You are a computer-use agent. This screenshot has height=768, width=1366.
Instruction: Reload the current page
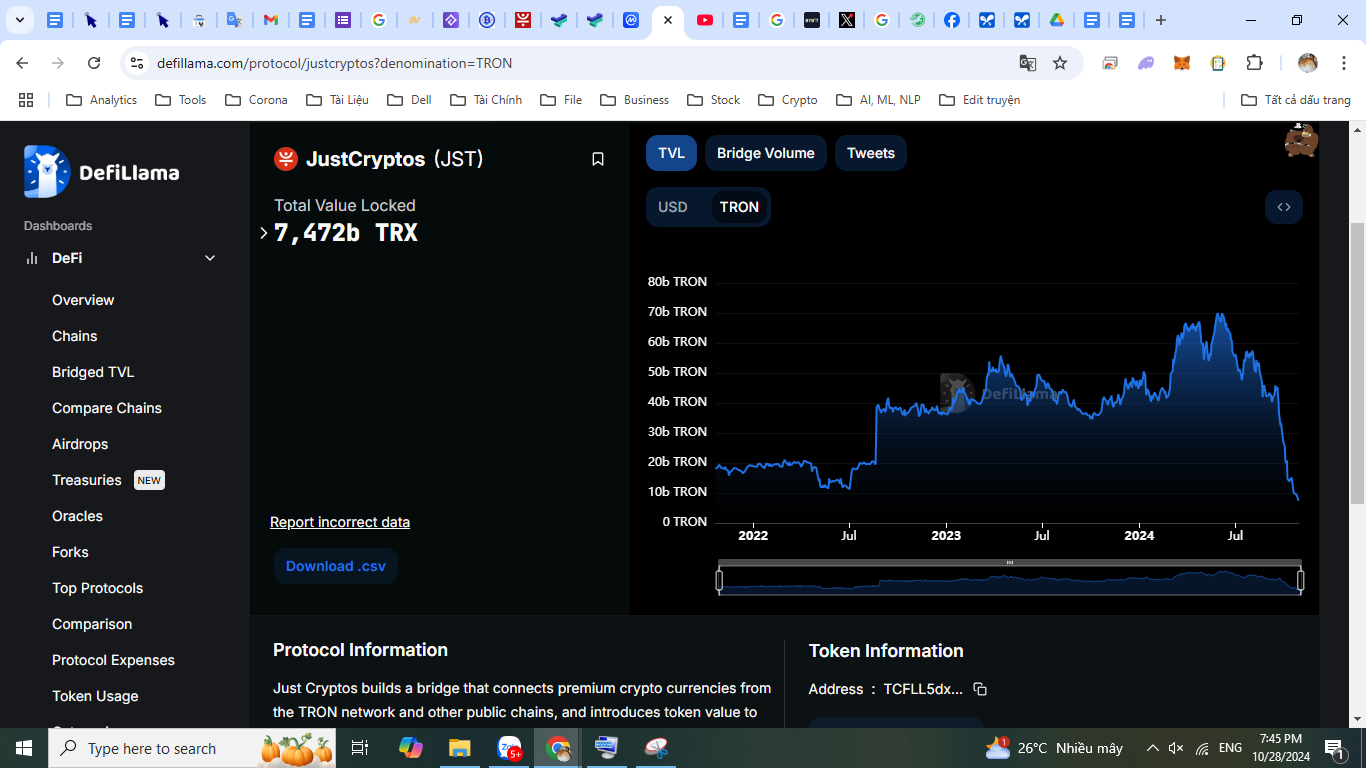pyautogui.click(x=94, y=63)
